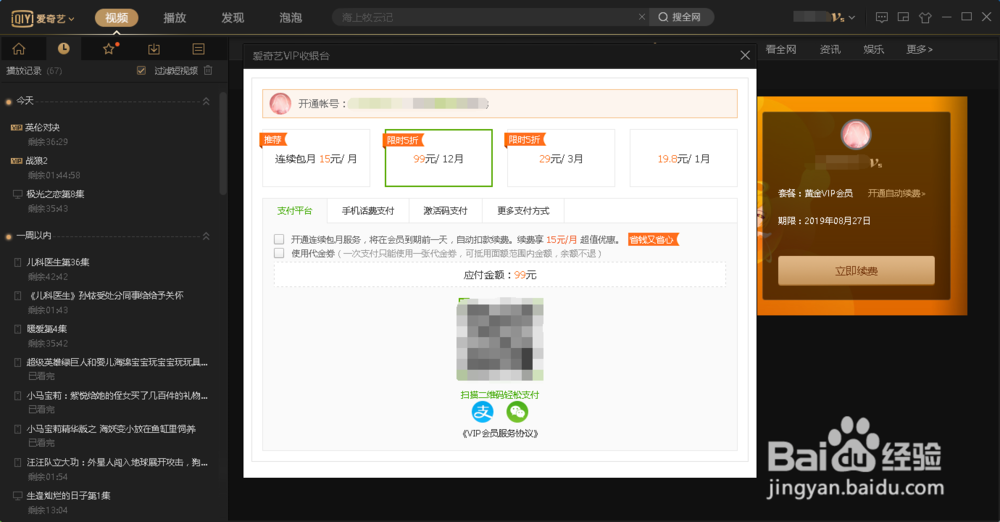Choose the 连续包月 15元/月 plan
1000x522 pixels.
pos(316,158)
